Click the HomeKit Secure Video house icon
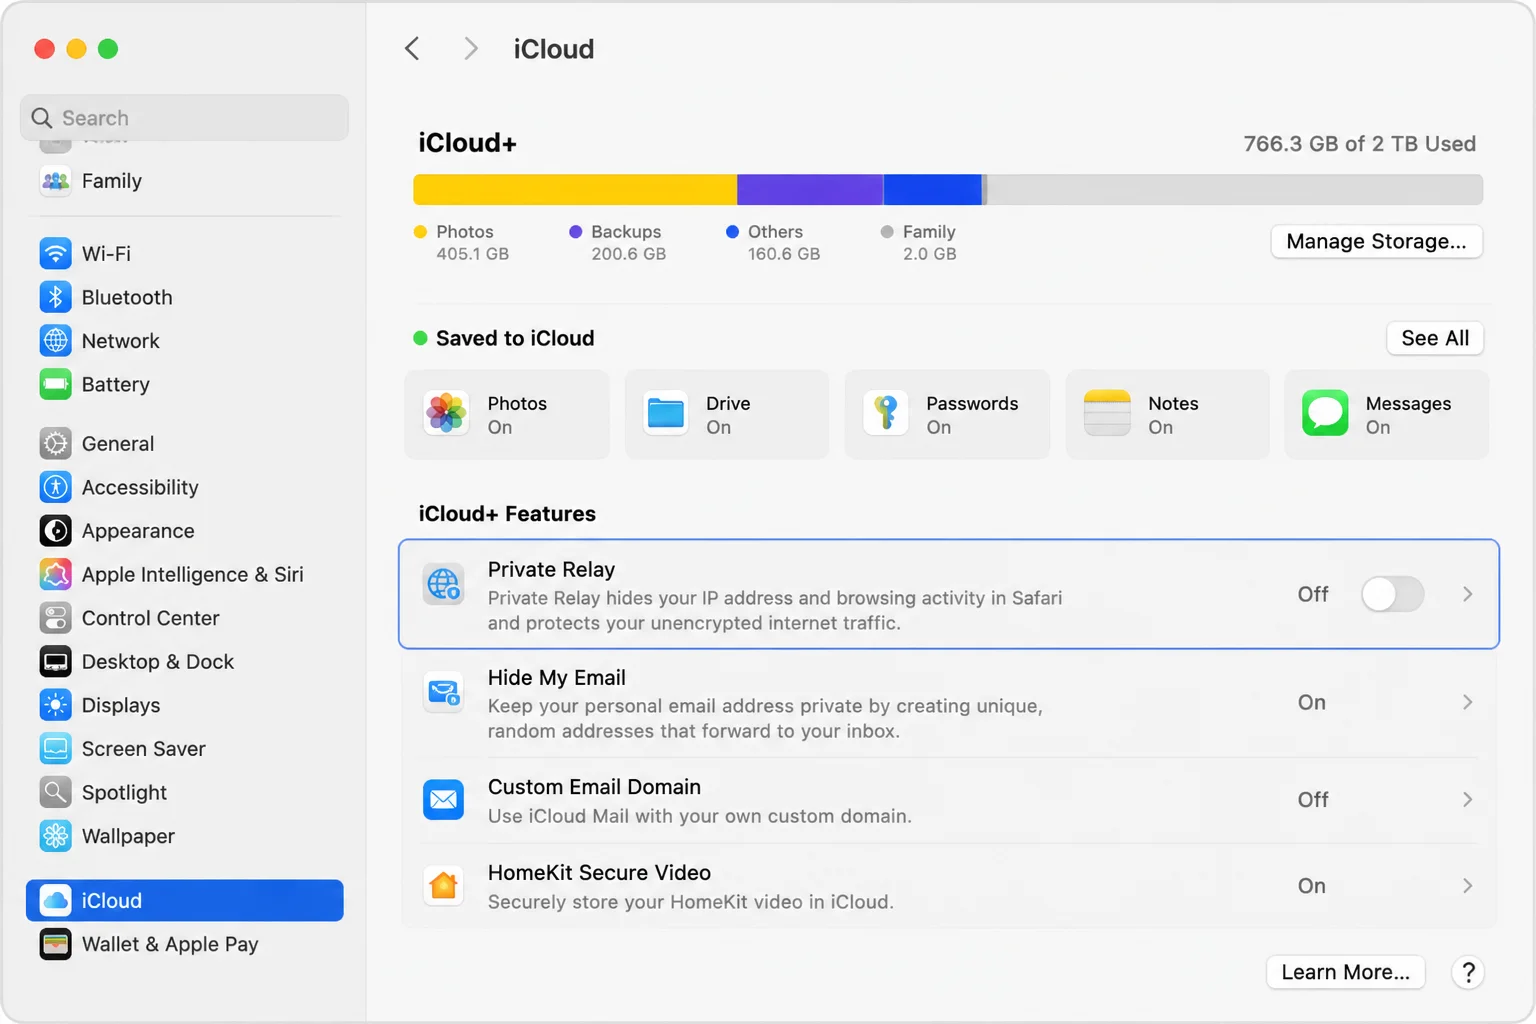 [443, 886]
